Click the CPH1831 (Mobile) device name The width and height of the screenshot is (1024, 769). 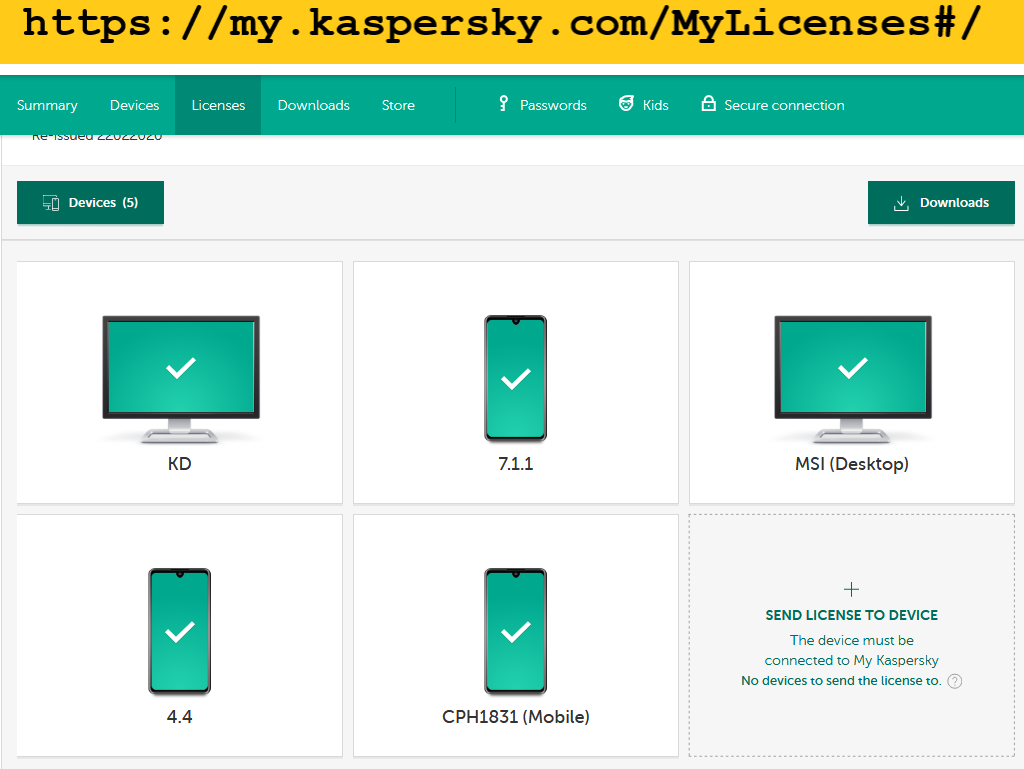(x=515, y=717)
